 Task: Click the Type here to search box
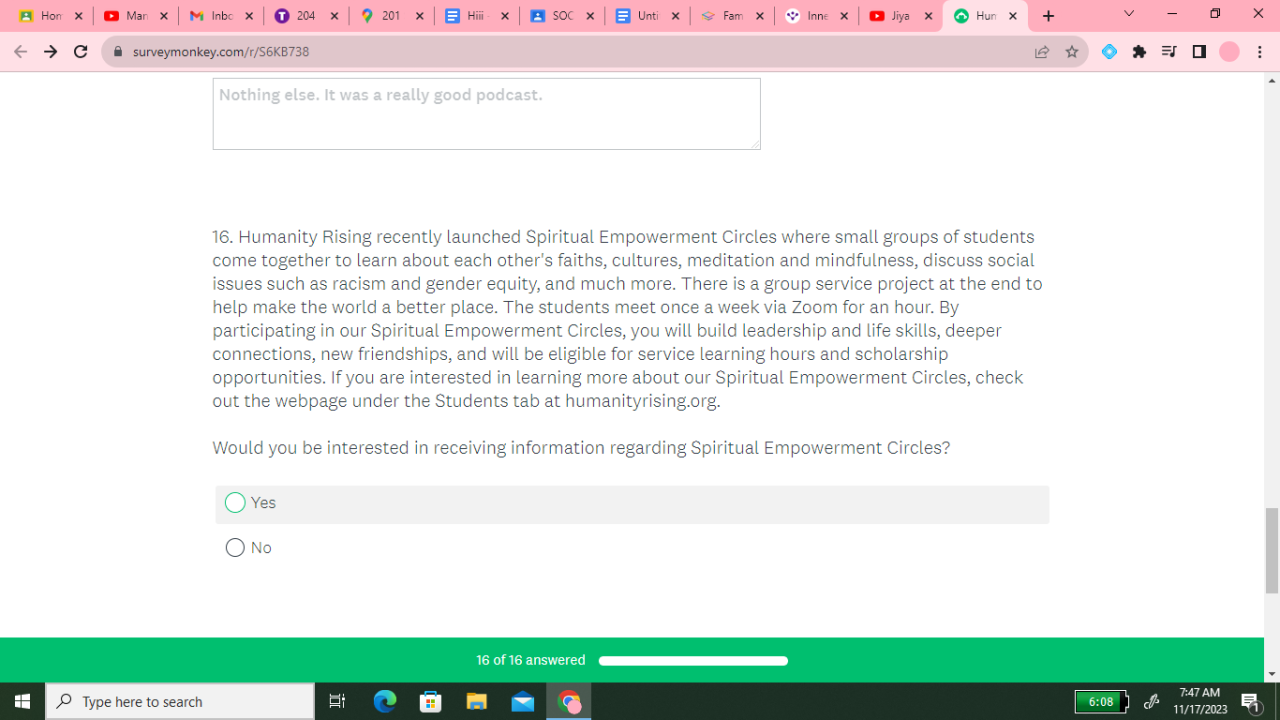[180, 701]
